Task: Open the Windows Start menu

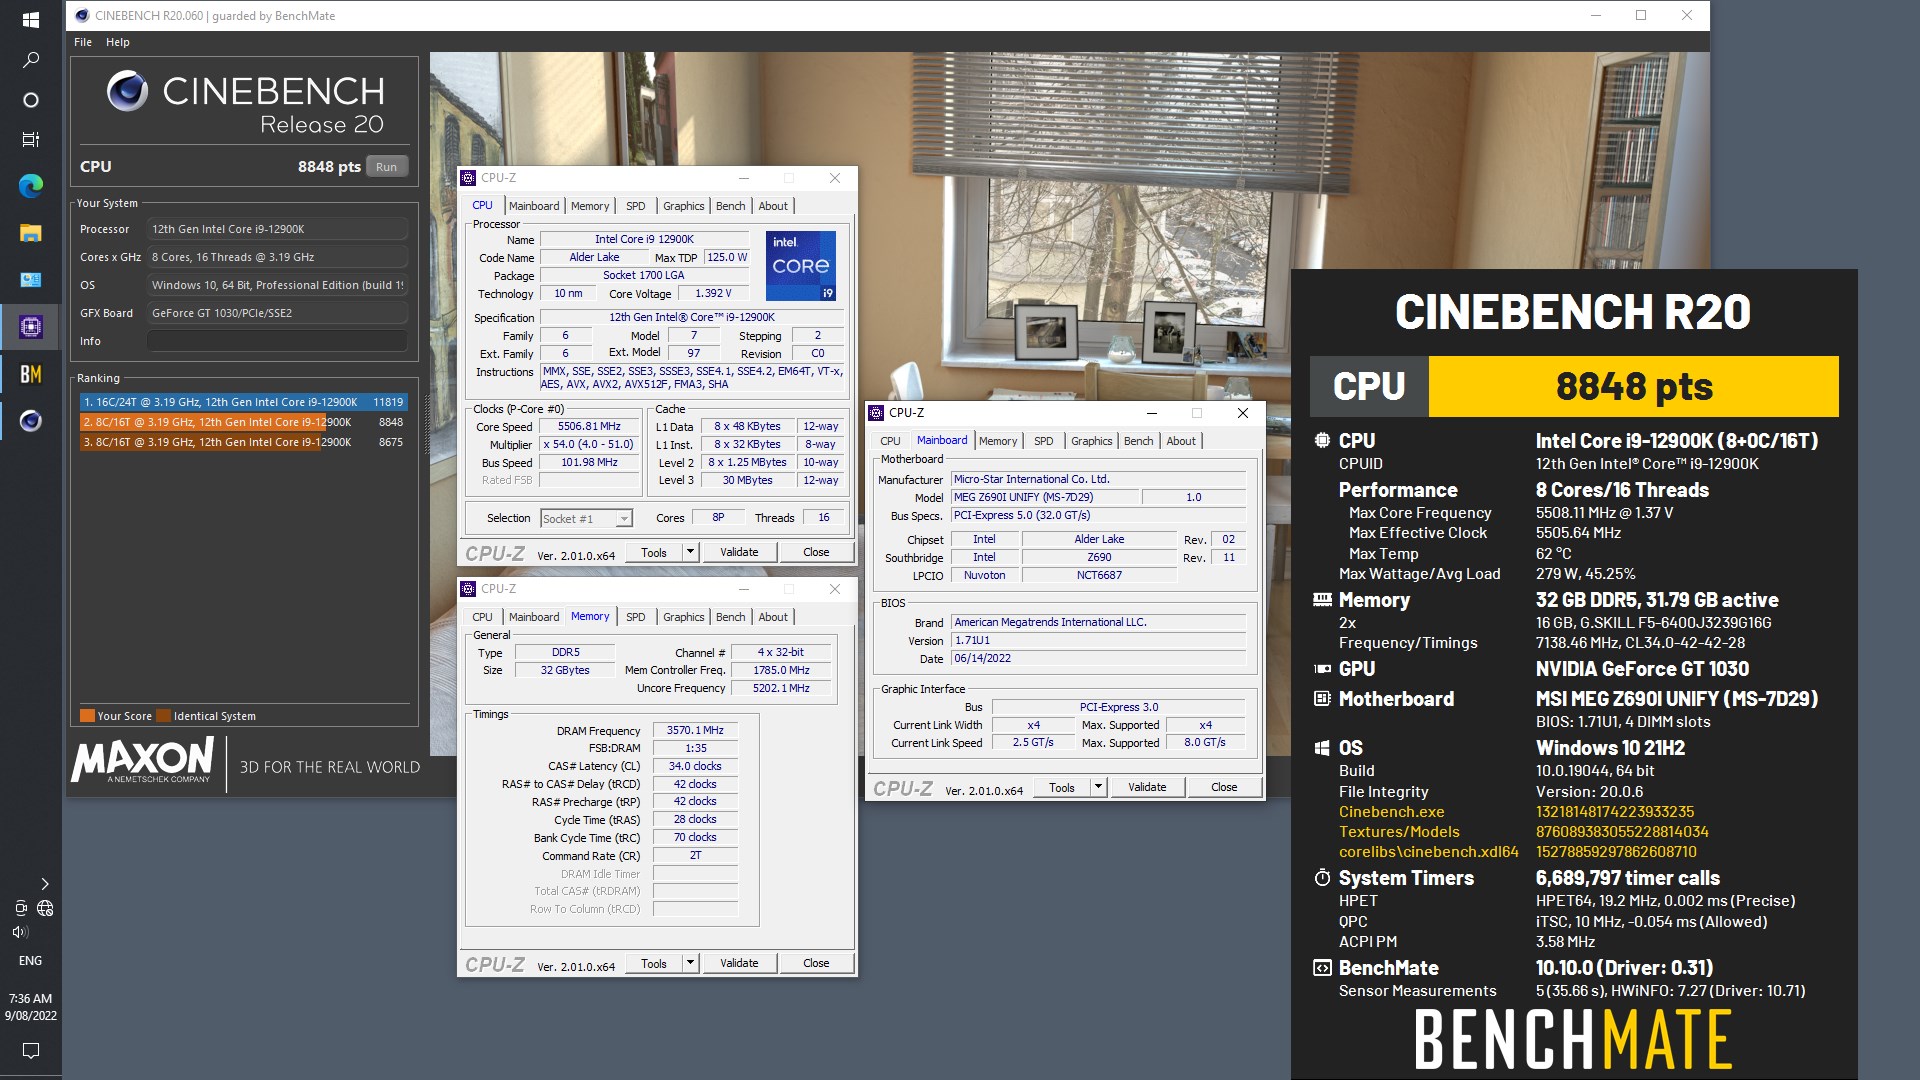Action: click(x=30, y=19)
